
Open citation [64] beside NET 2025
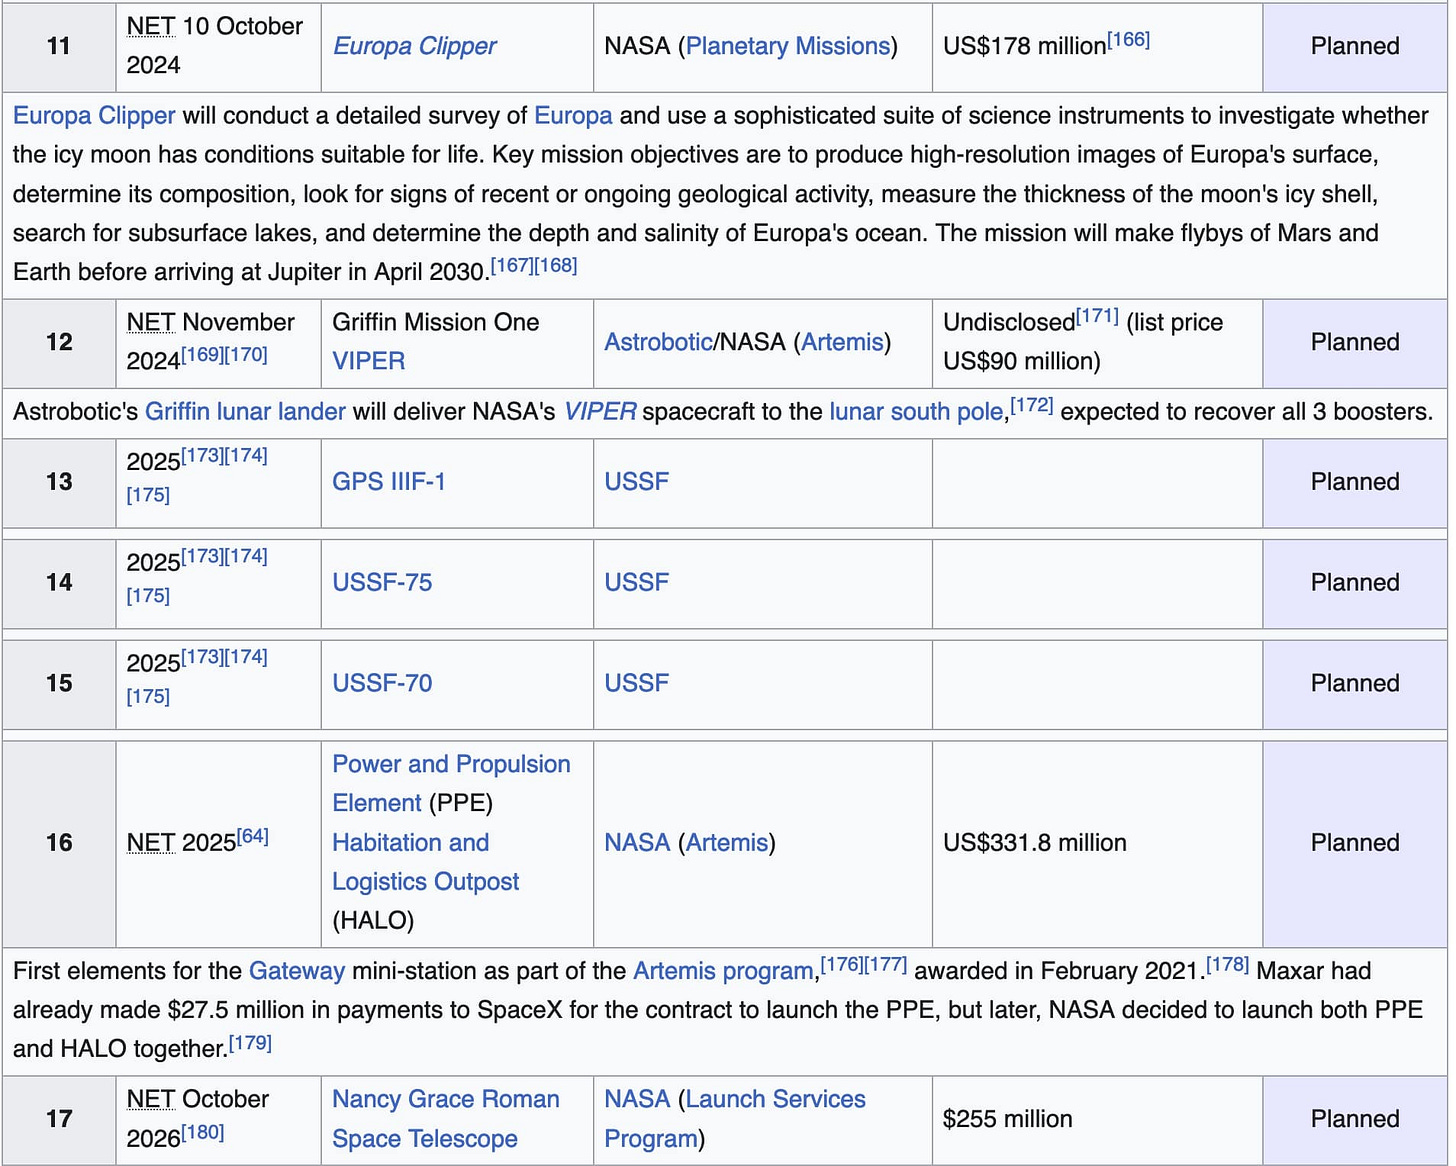(253, 837)
